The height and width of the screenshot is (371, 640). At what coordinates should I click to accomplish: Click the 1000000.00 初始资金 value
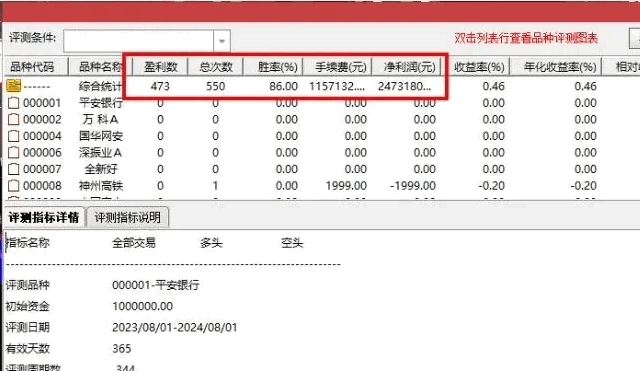click(x=142, y=306)
